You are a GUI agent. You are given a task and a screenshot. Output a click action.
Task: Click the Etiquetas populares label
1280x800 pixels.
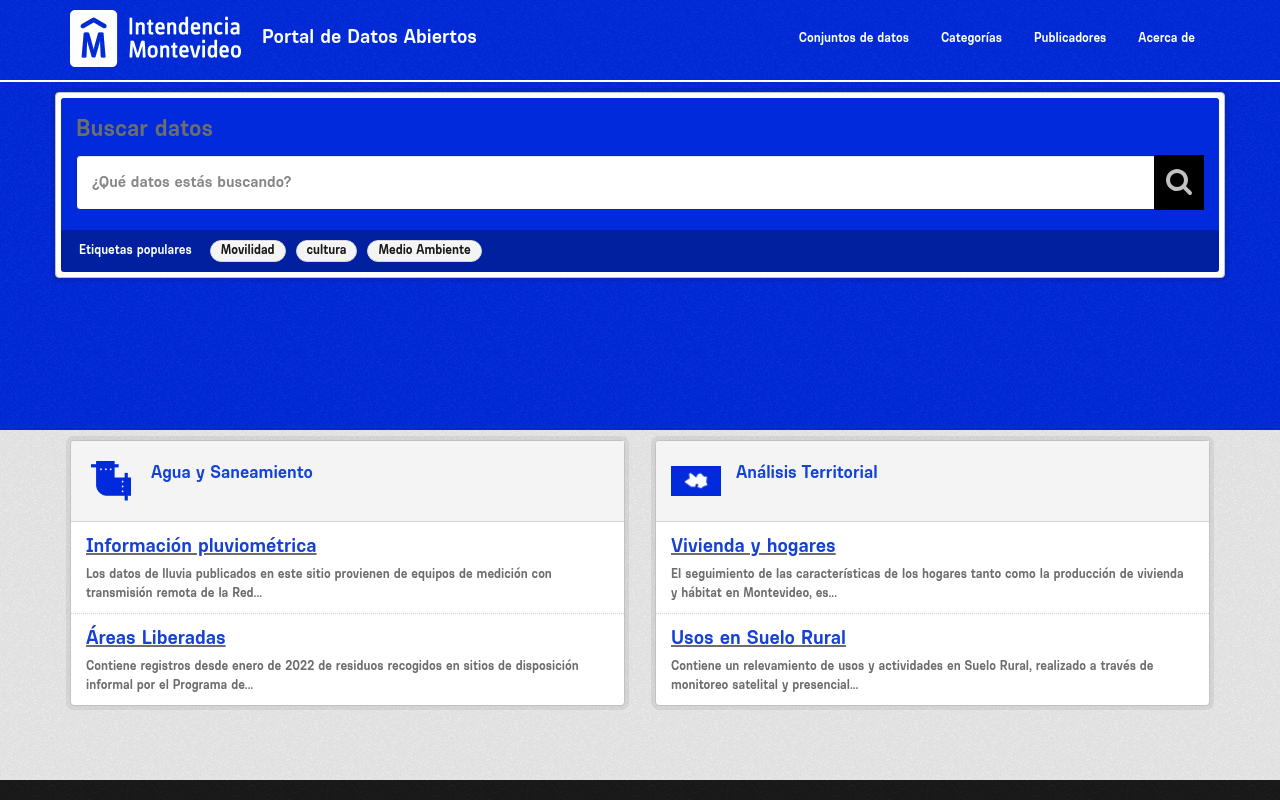tap(135, 250)
